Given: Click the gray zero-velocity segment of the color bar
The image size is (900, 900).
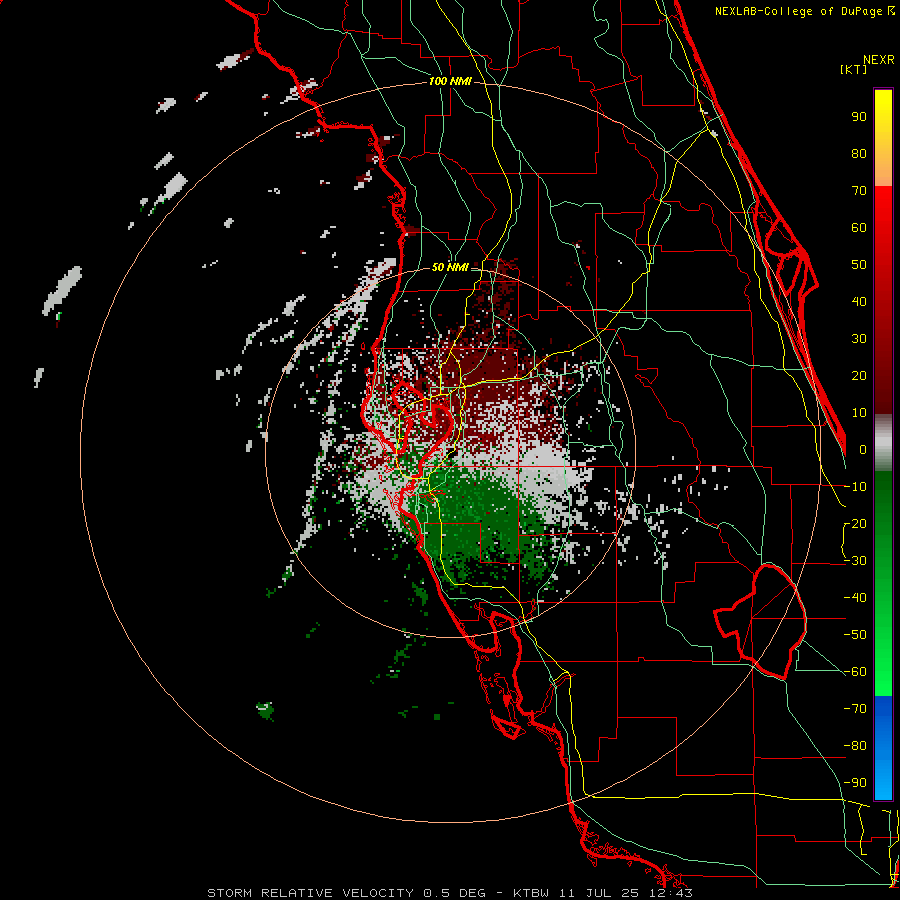Looking at the screenshot, I should pos(883,442).
